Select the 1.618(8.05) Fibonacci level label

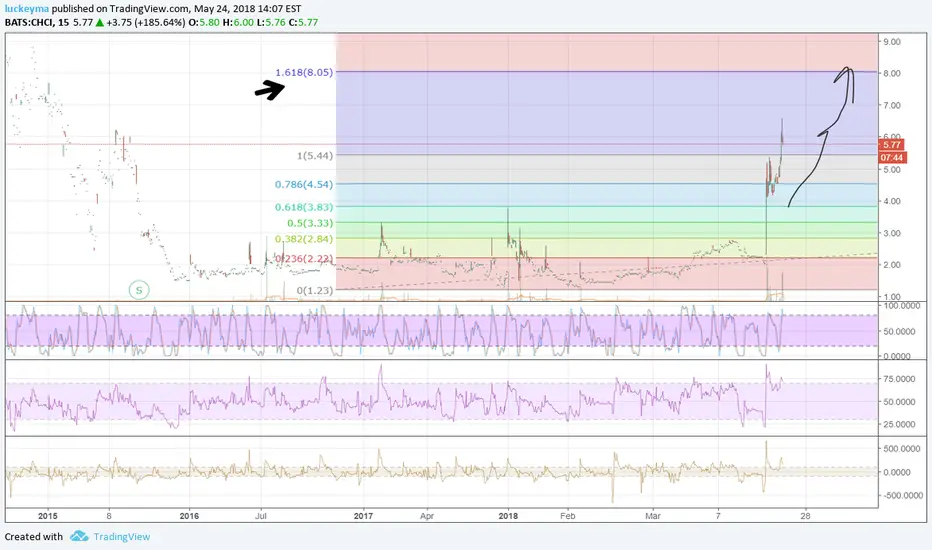(x=304, y=72)
